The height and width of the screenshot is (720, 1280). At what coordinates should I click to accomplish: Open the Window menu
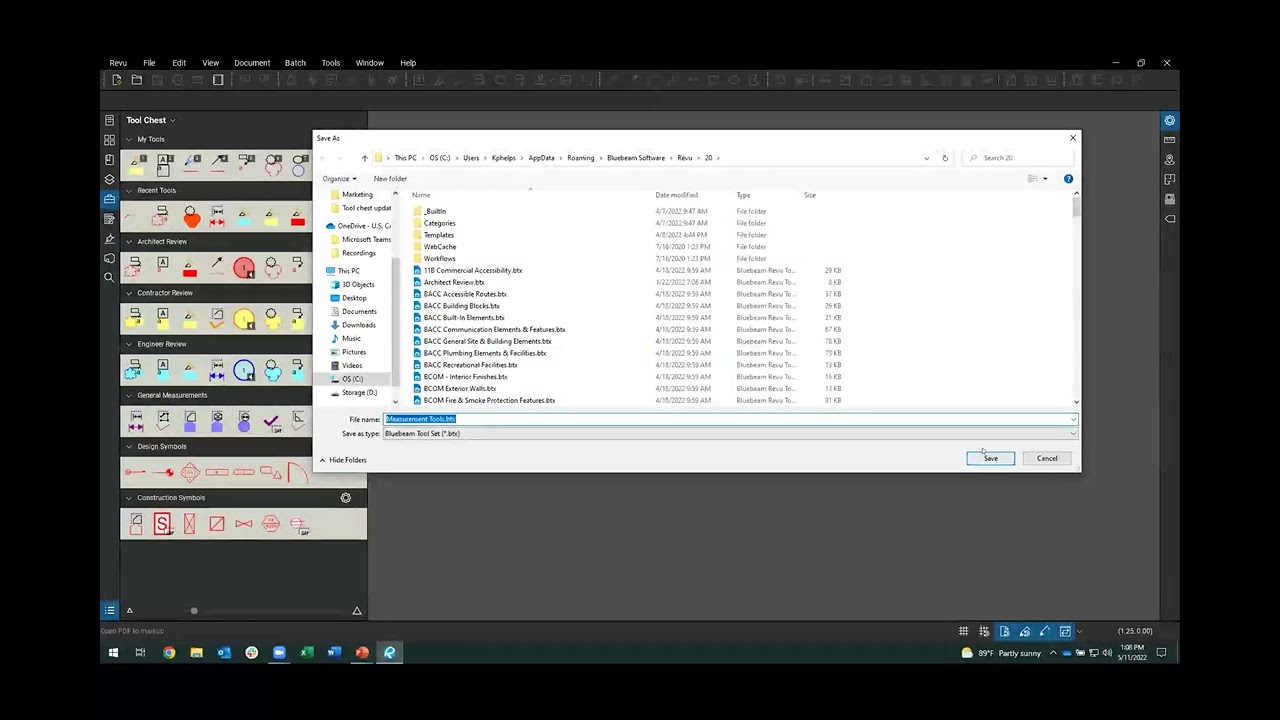(369, 63)
